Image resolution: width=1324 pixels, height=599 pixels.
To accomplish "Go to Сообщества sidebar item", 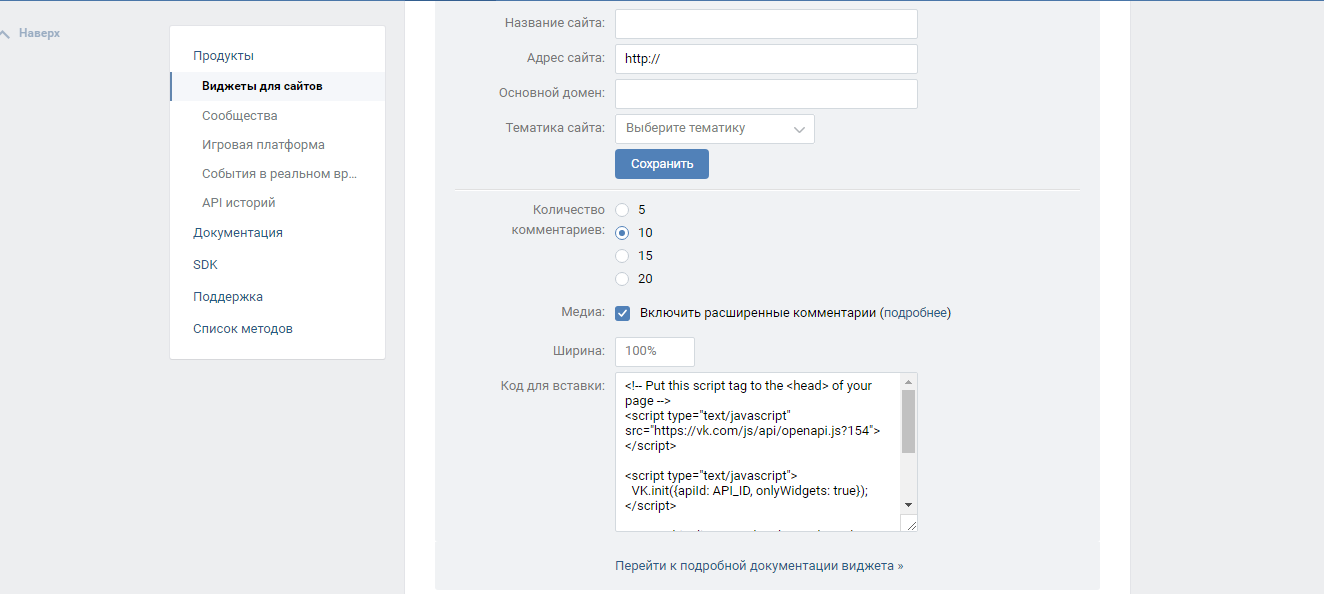I will point(239,116).
